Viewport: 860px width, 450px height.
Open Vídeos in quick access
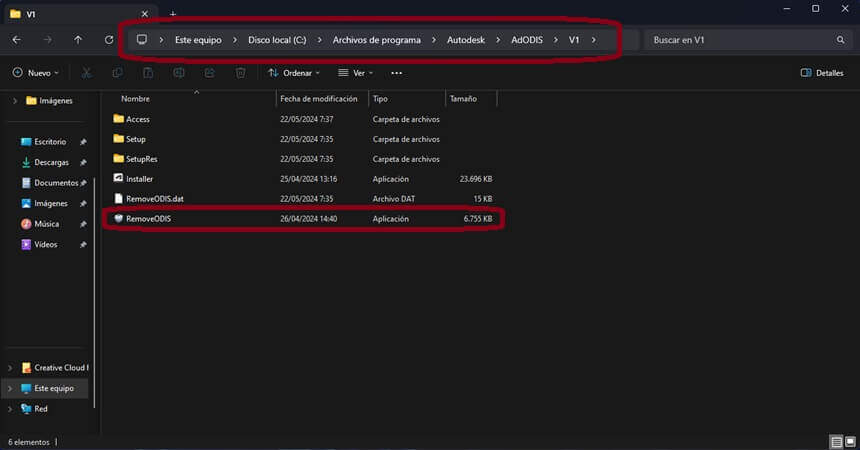coord(39,244)
